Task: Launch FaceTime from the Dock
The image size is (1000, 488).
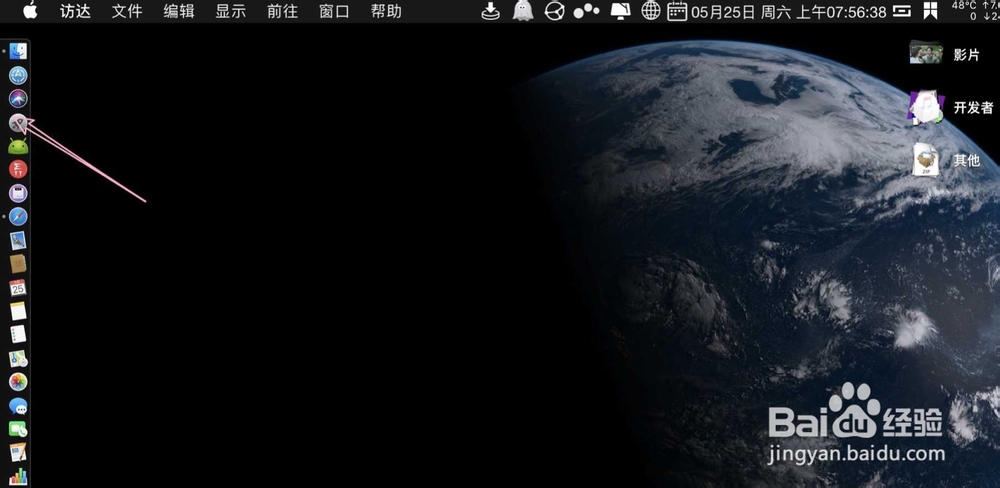Action: [18, 429]
